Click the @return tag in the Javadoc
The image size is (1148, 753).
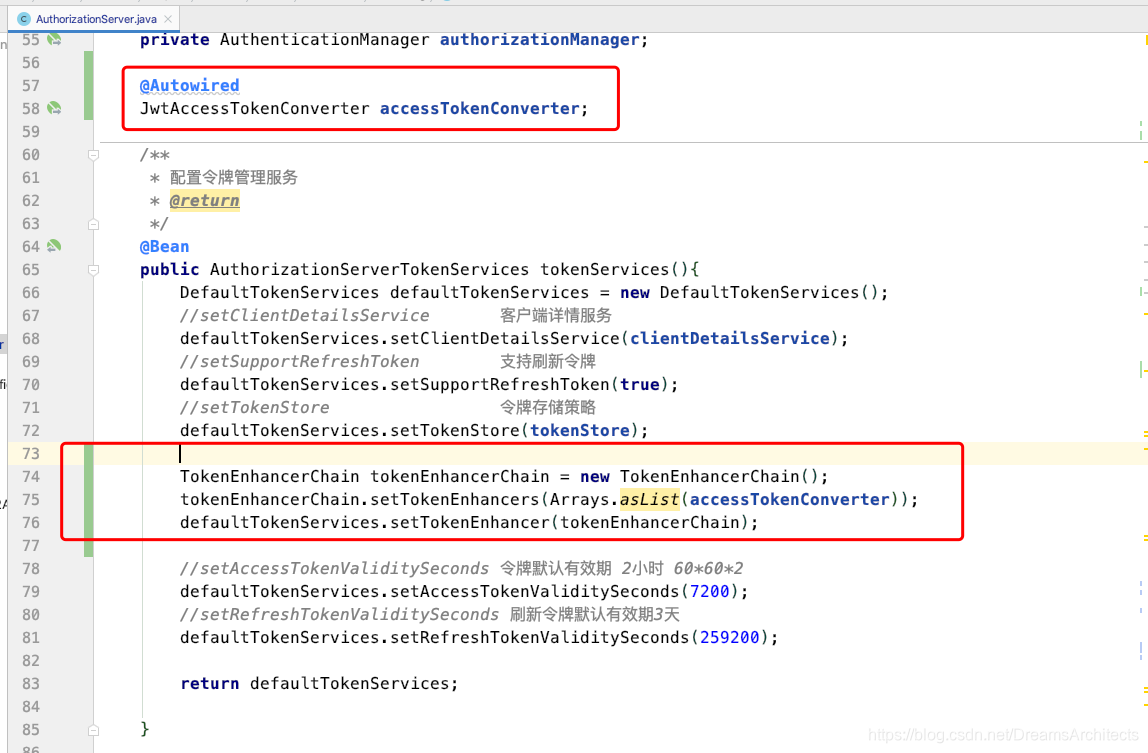click(x=204, y=201)
